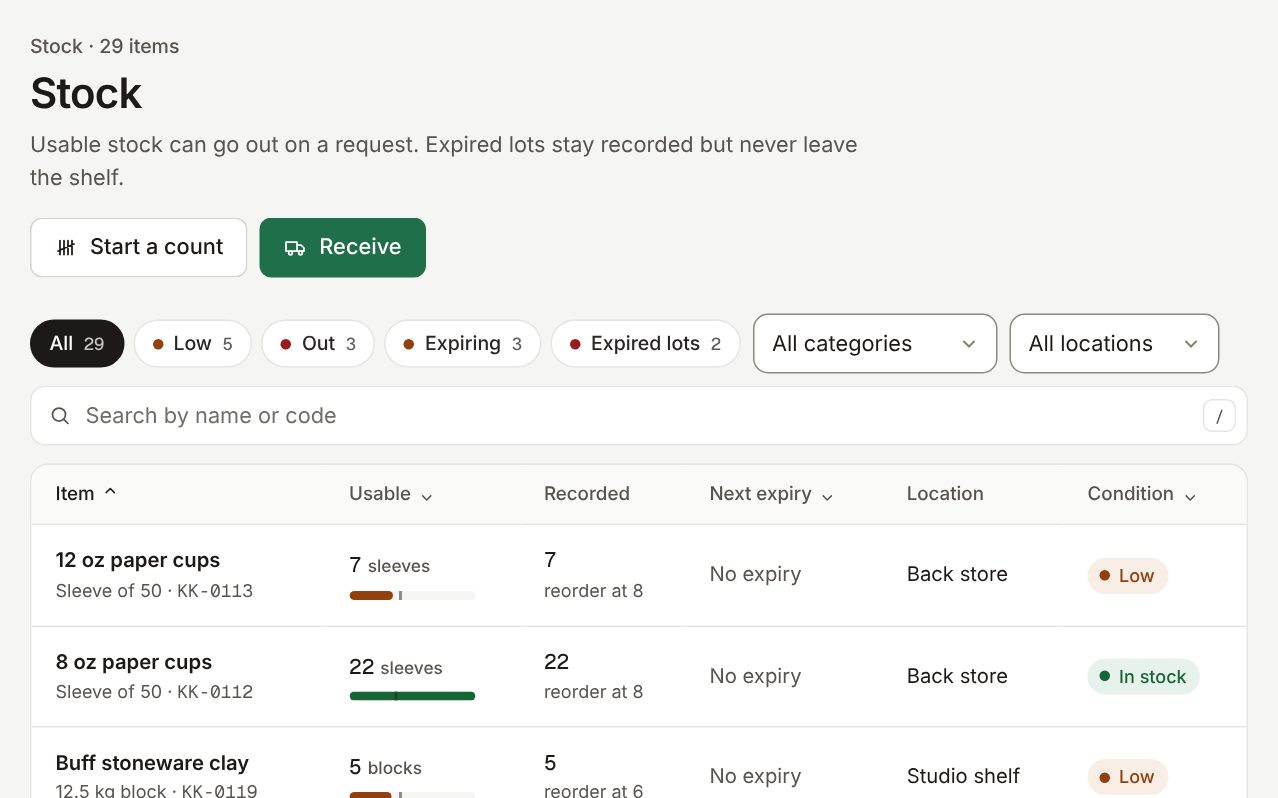This screenshot has height=798, width=1278.
Task: Click the 12 oz paper cups usable bar
Action: [x=412, y=595]
